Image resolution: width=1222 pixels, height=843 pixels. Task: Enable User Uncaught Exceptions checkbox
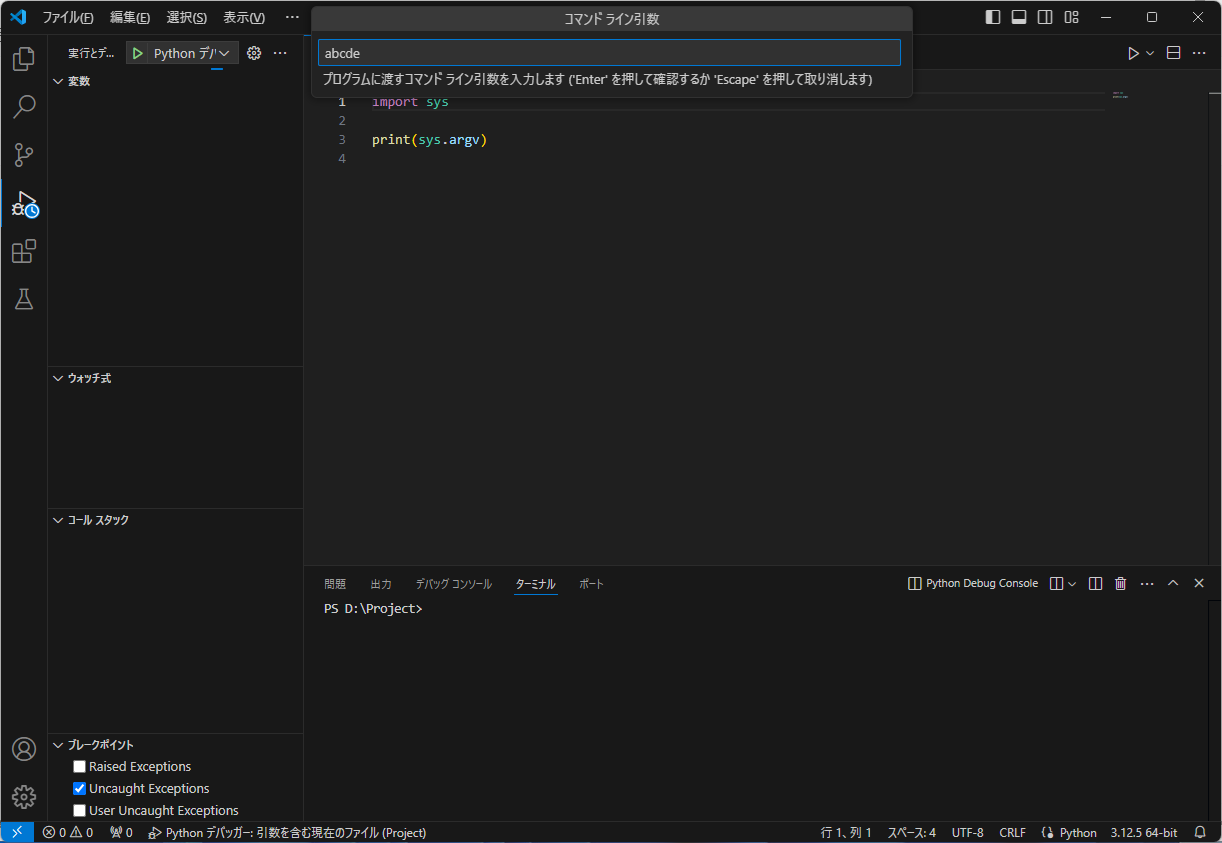click(x=80, y=811)
